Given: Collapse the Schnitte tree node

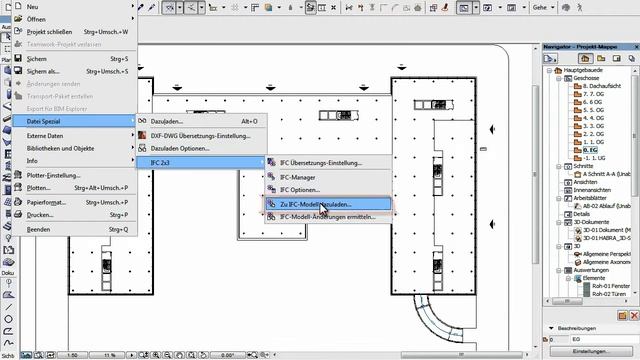Looking at the screenshot, I should 559,166.
